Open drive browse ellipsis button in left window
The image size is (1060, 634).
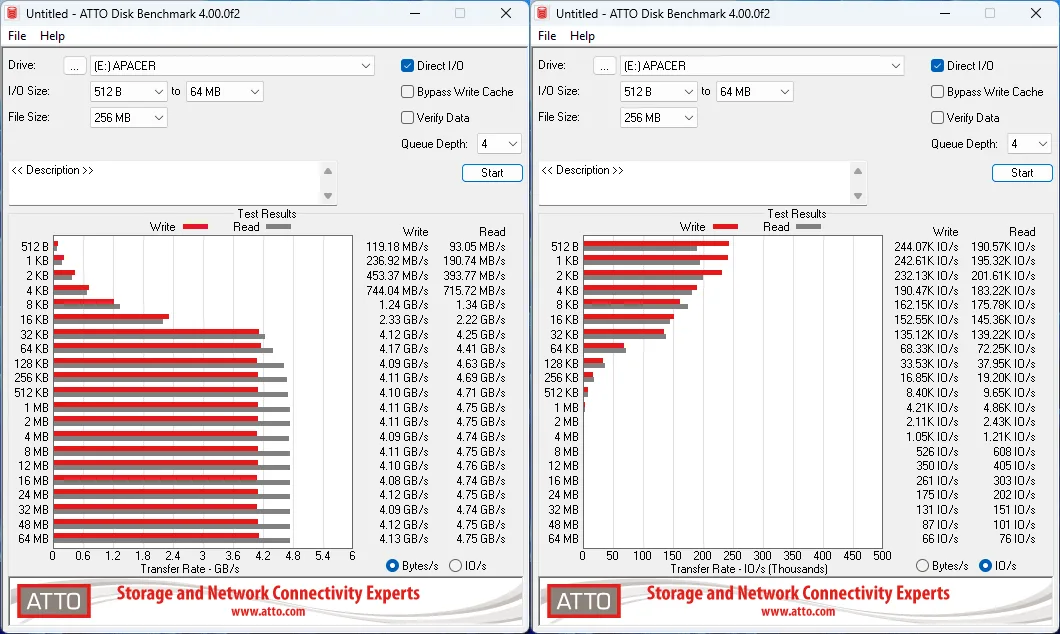(74, 66)
